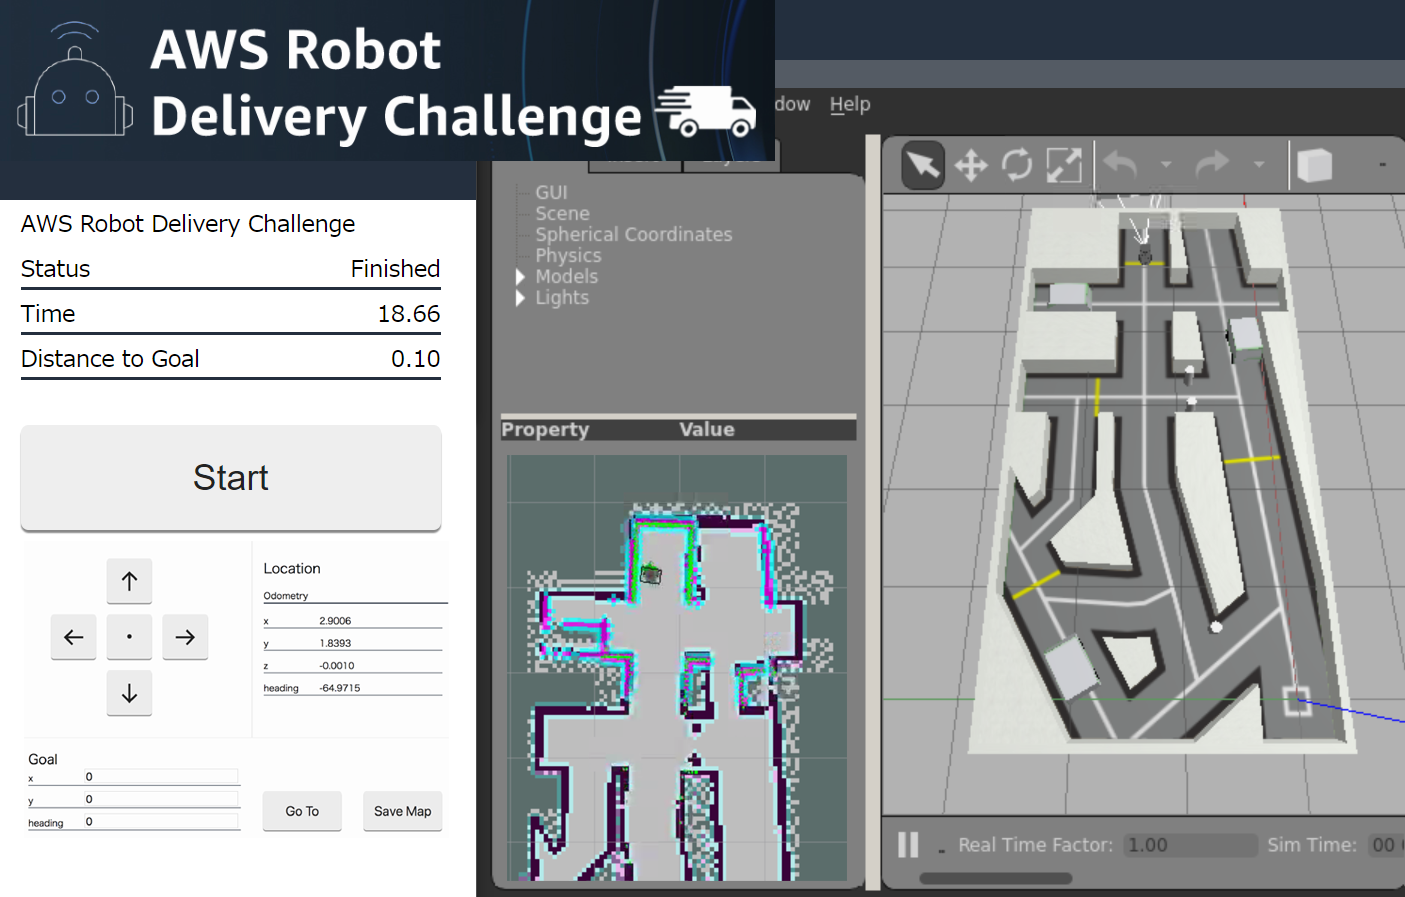Click the Real Time Factor label
Image resolution: width=1405 pixels, height=897 pixels.
pos(1035,845)
